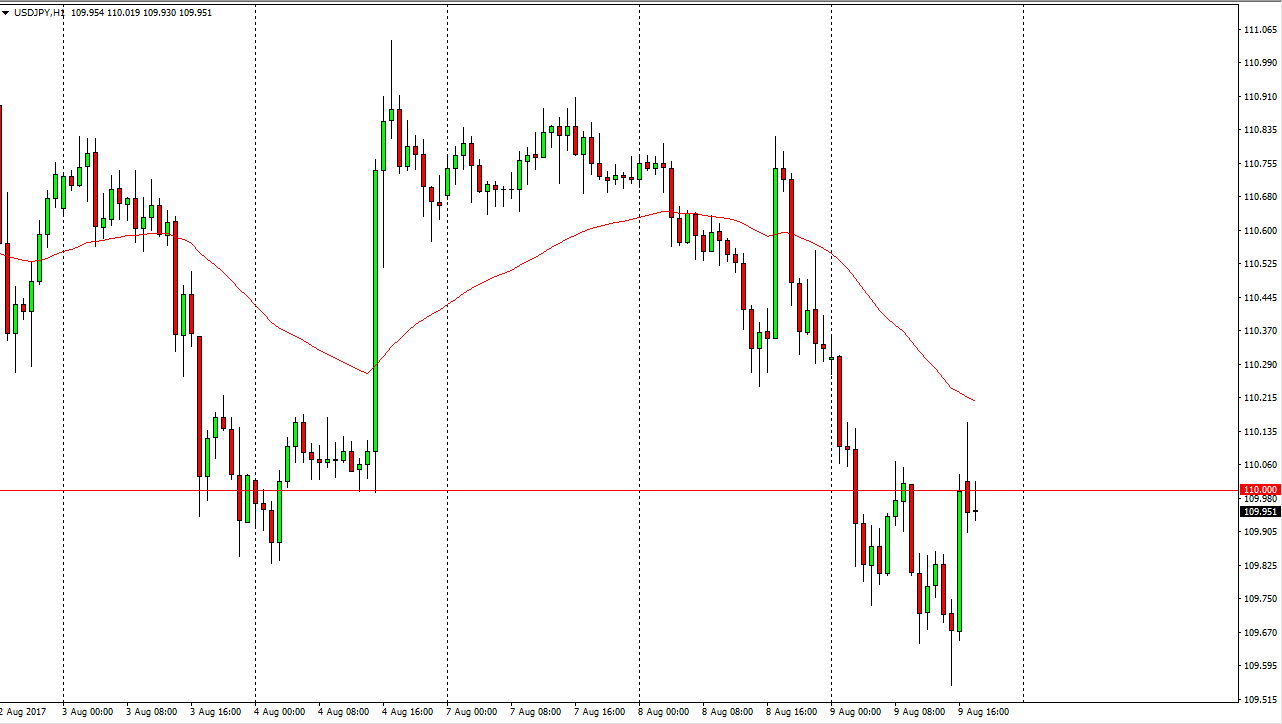Click the tall green candle before 8 Aug 16:00

(x=775, y=252)
